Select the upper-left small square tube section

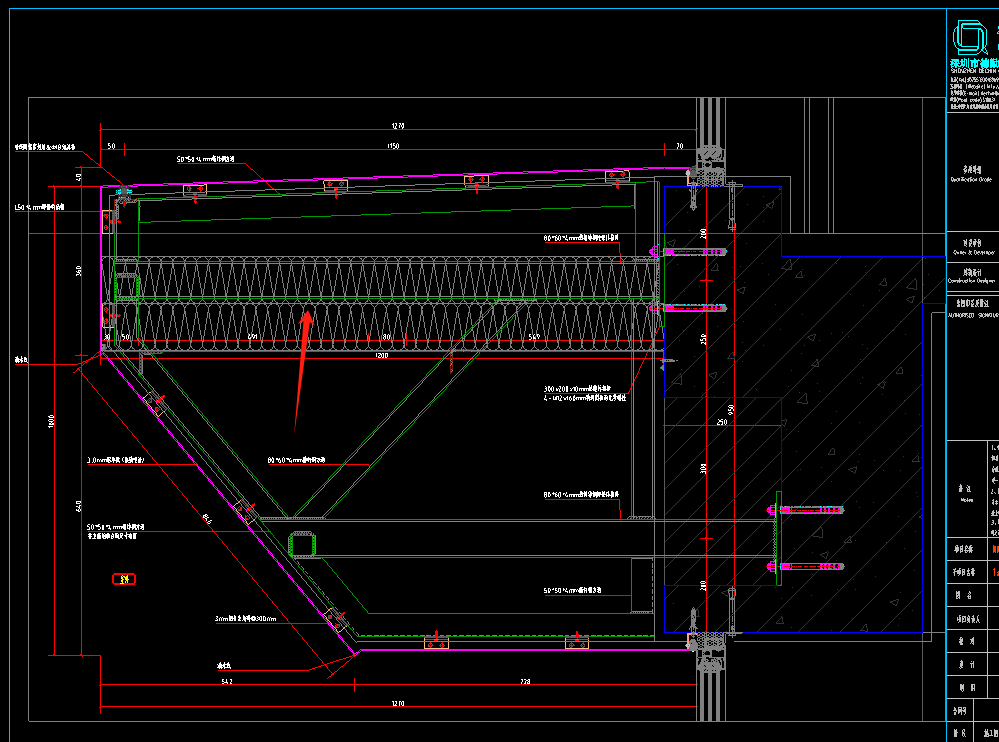pyautogui.click(x=127, y=287)
